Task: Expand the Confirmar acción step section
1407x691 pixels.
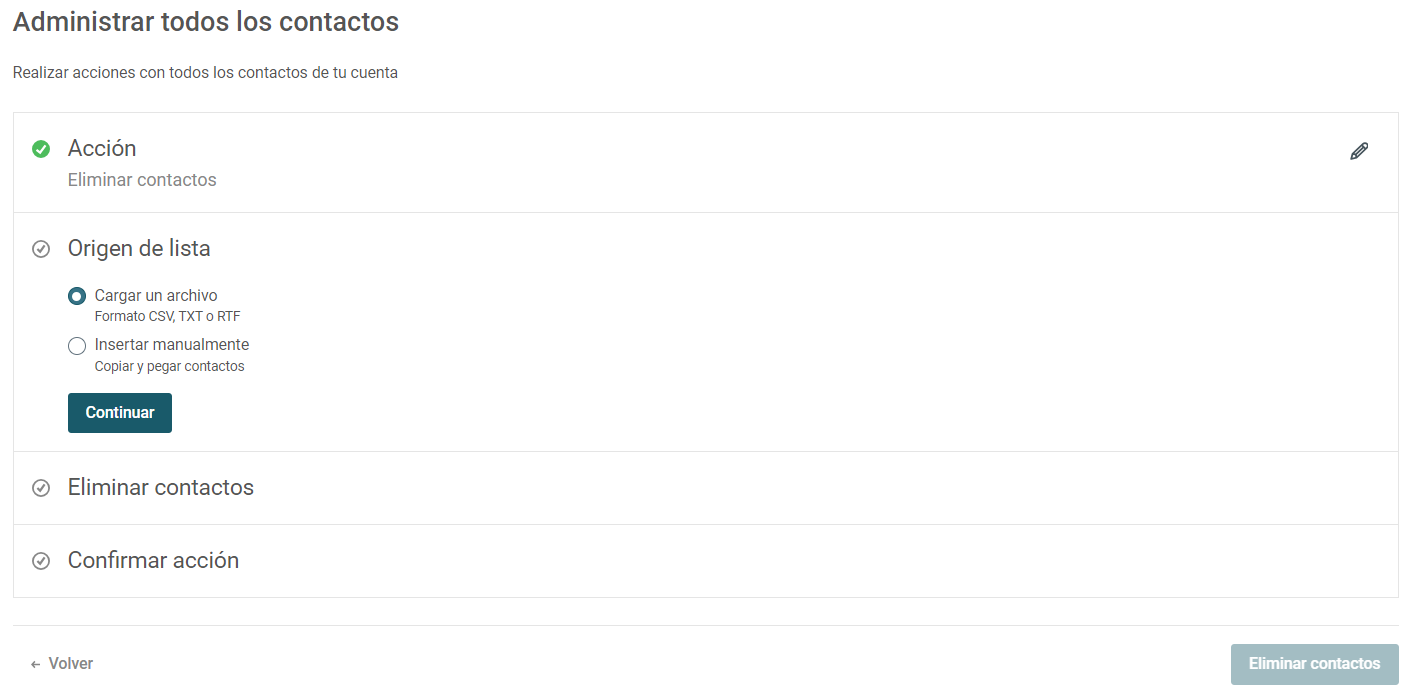Action: [x=705, y=561]
